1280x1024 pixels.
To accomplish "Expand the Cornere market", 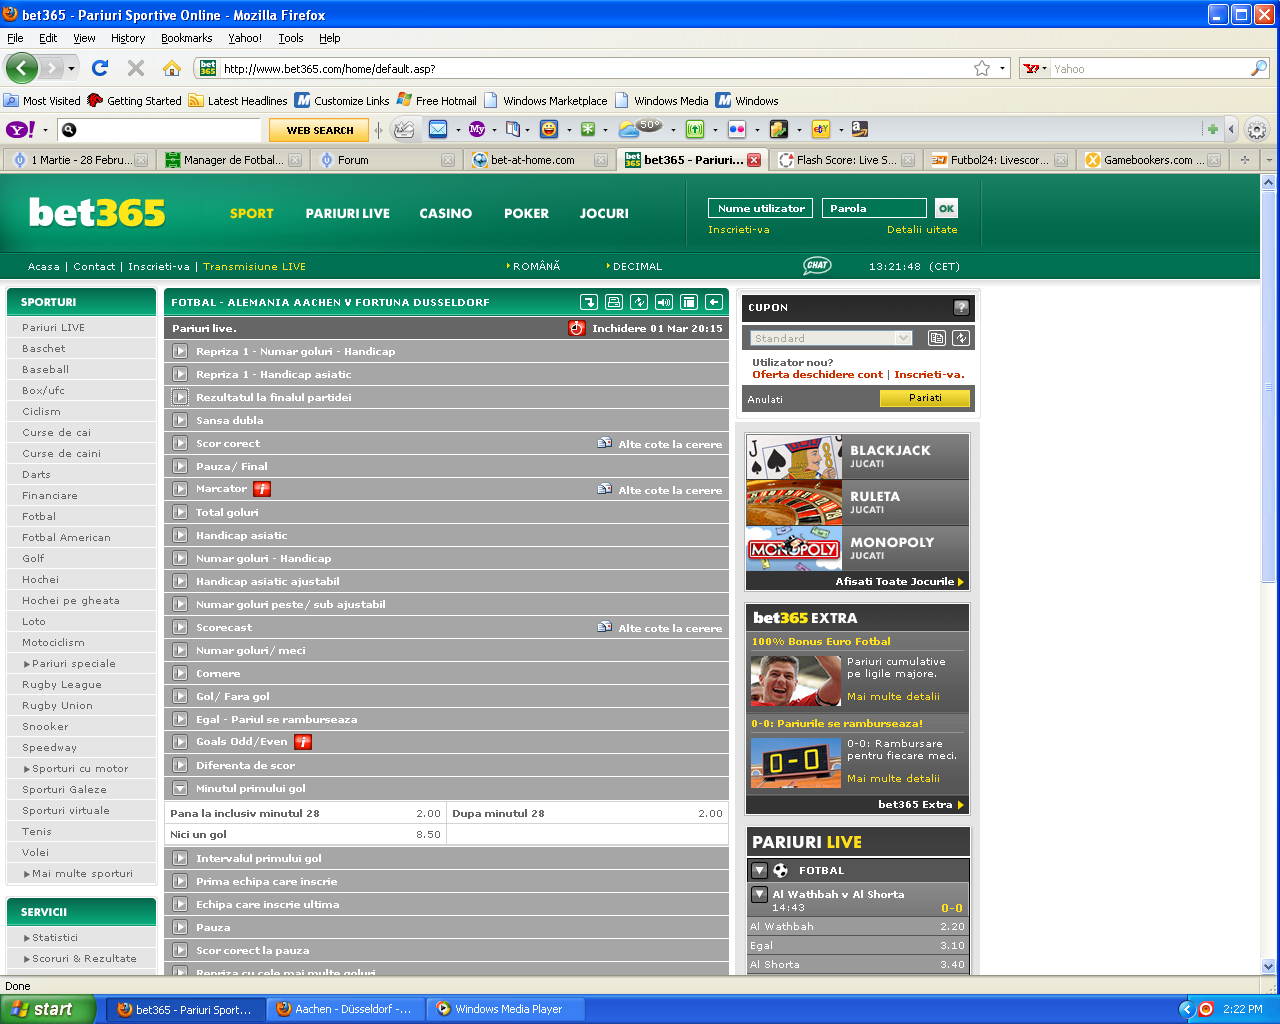I will [180, 673].
